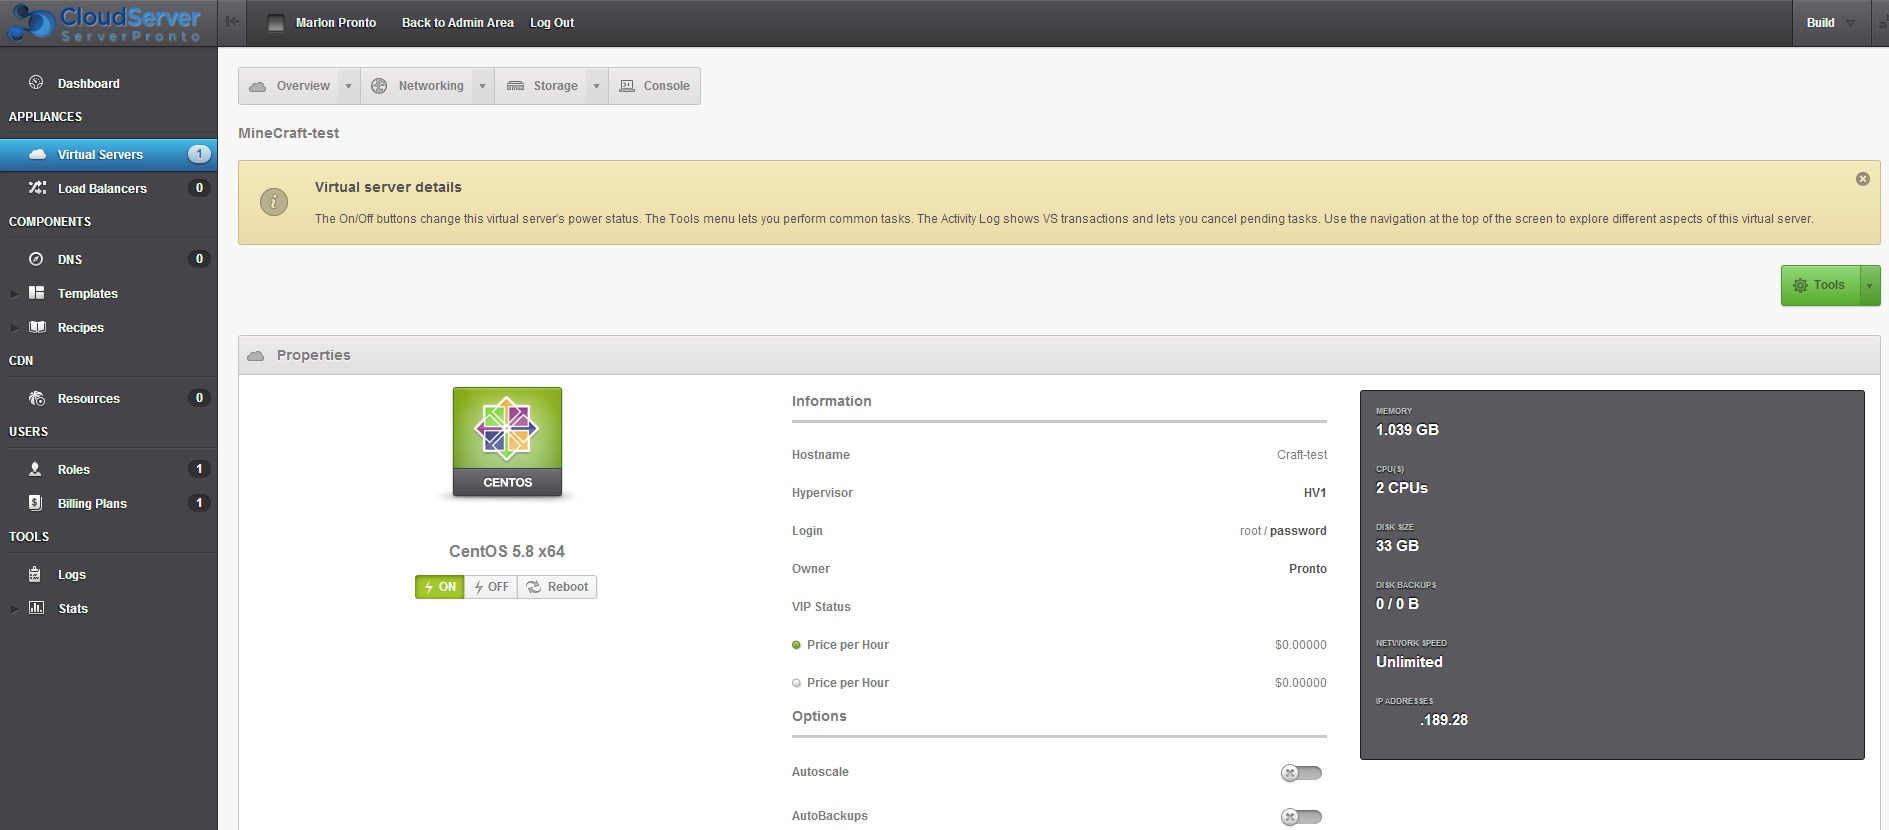Click the Log Out link
1889x830 pixels.
click(552, 23)
